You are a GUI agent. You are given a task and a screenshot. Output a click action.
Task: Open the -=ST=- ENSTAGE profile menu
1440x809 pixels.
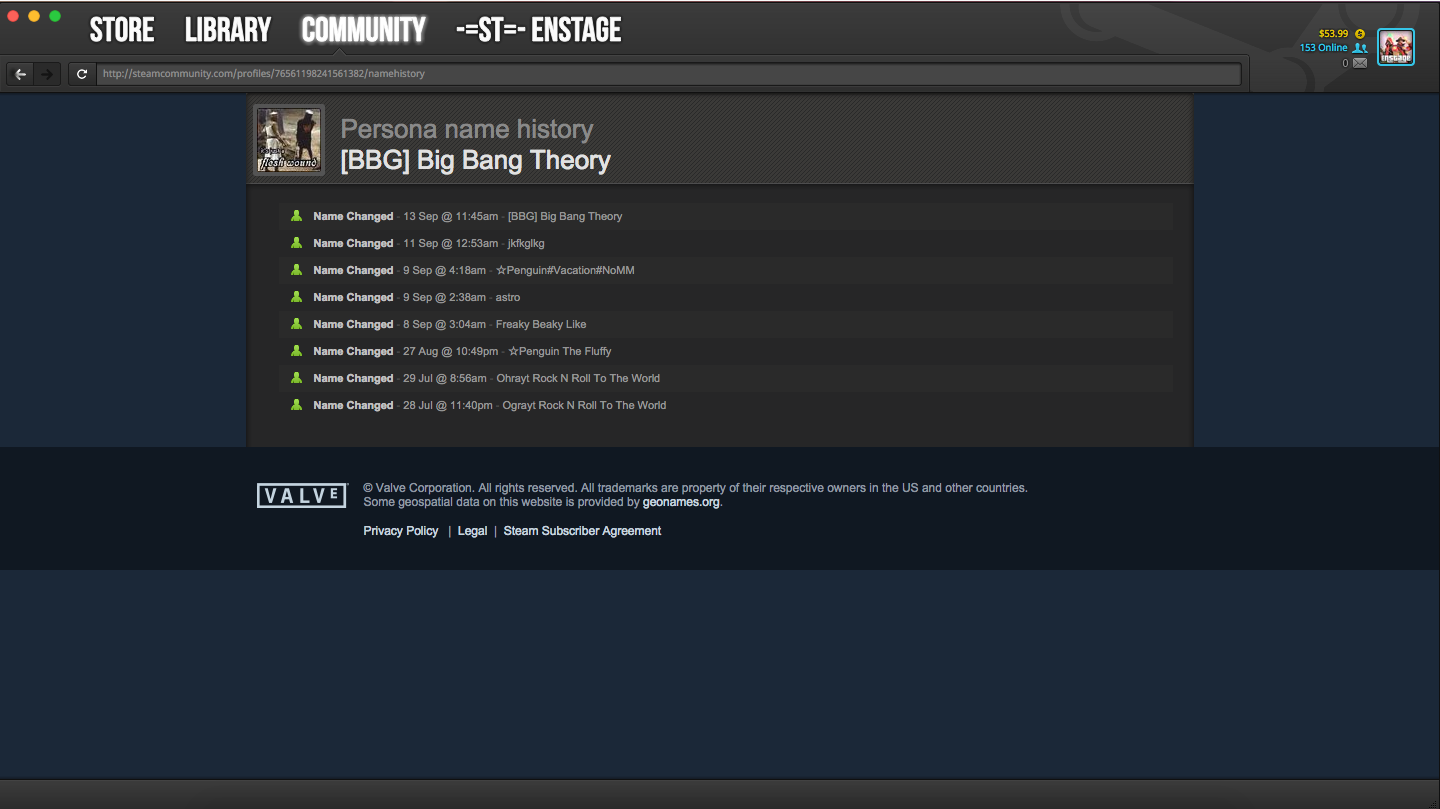[538, 30]
